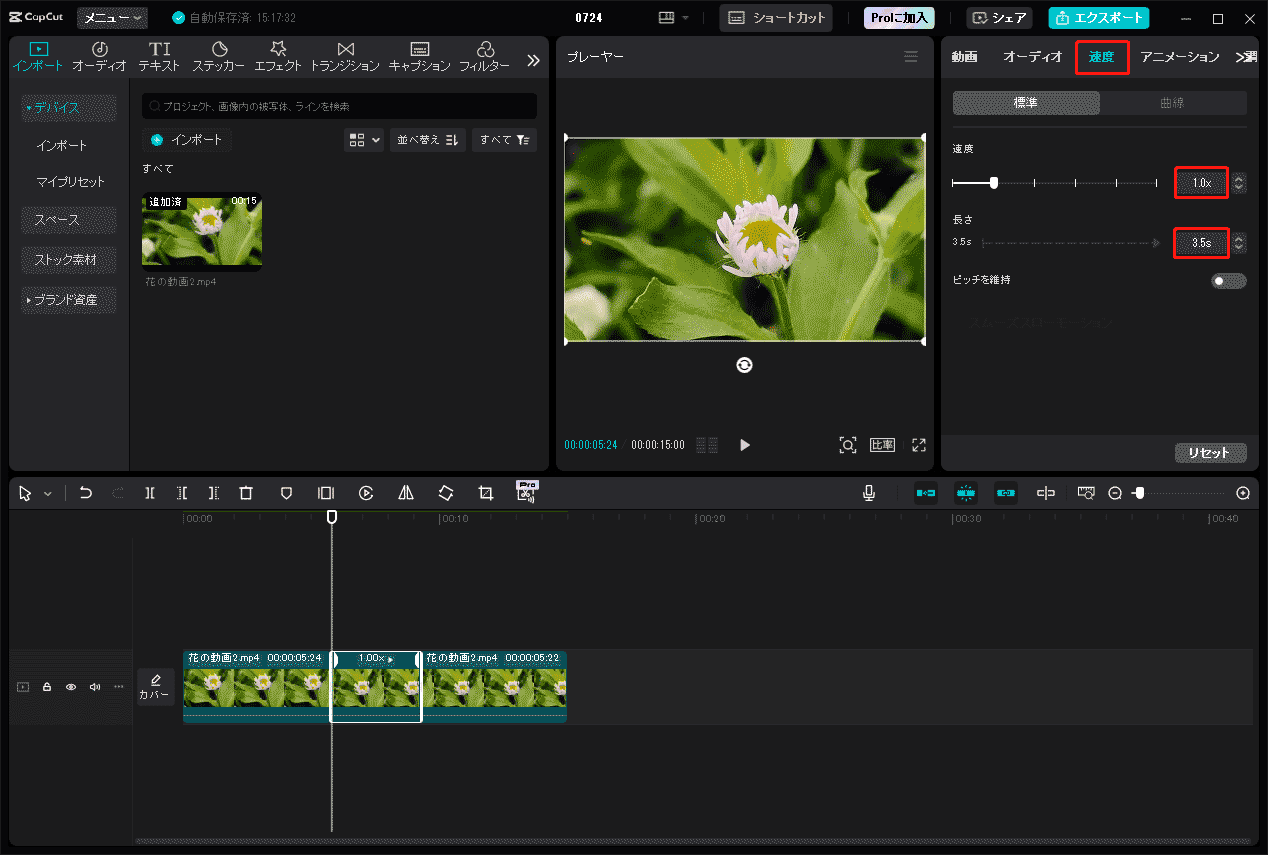Viewport: 1268px width, 855px height.
Task: Record voiceover with the microphone icon
Action: (869, 493)
